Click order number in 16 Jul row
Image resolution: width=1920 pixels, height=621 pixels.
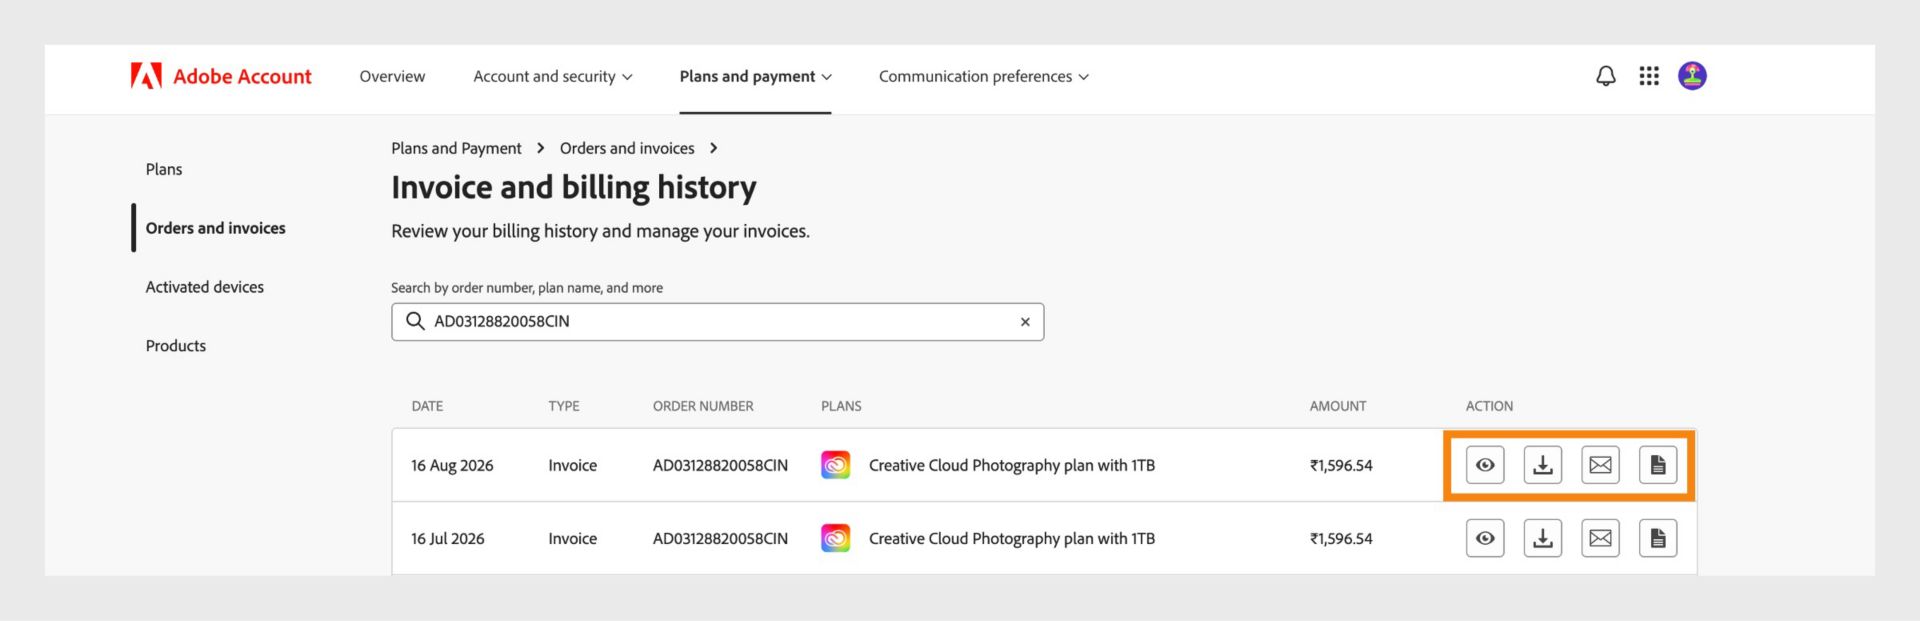(720, 538)
